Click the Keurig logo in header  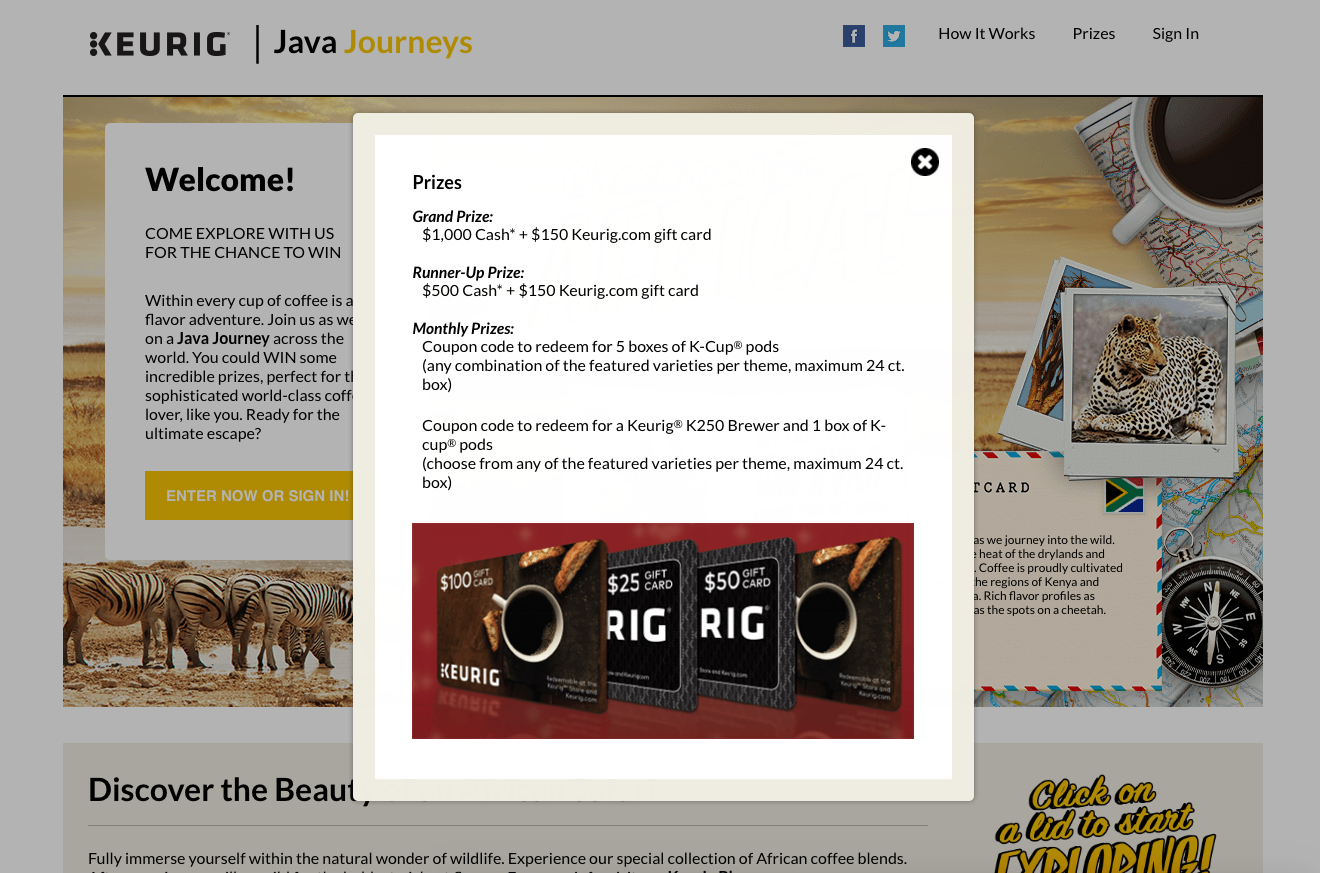(160, 44)
